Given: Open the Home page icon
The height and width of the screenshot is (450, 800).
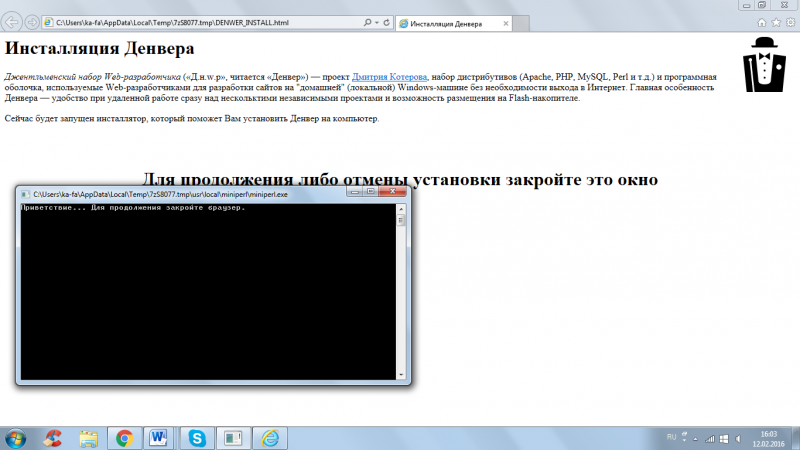Looking at the screenshot, I should tap(762, 22).
